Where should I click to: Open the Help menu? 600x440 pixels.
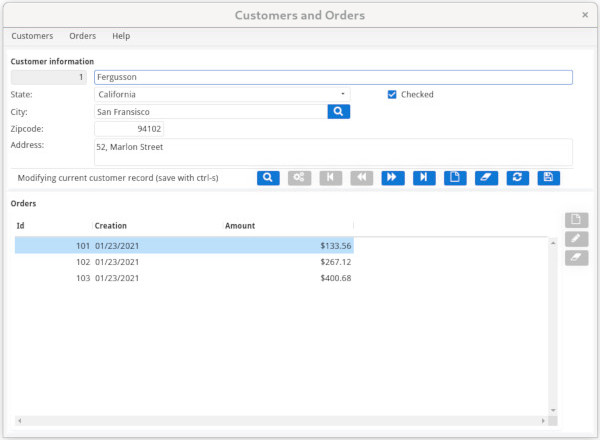pos(121,36)
